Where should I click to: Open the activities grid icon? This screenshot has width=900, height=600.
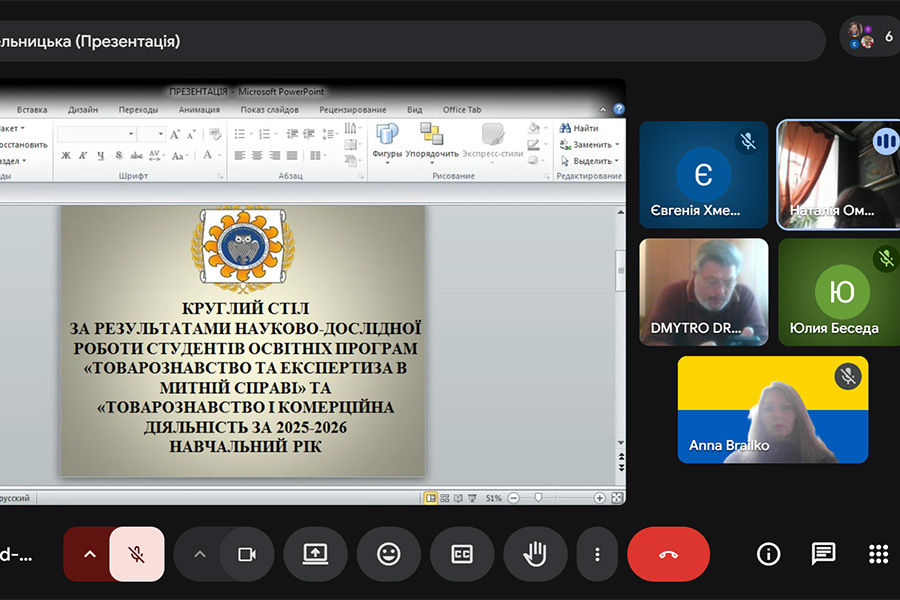click(878, 554)
